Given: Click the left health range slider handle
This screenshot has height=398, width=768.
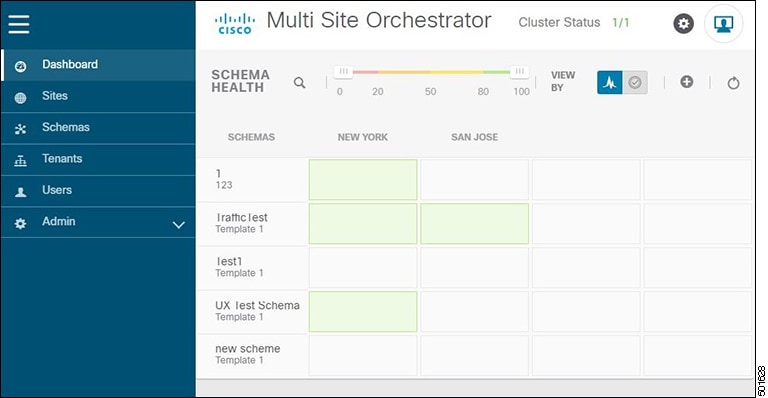Looking at the screenshot, I should (x=344, y=71).
